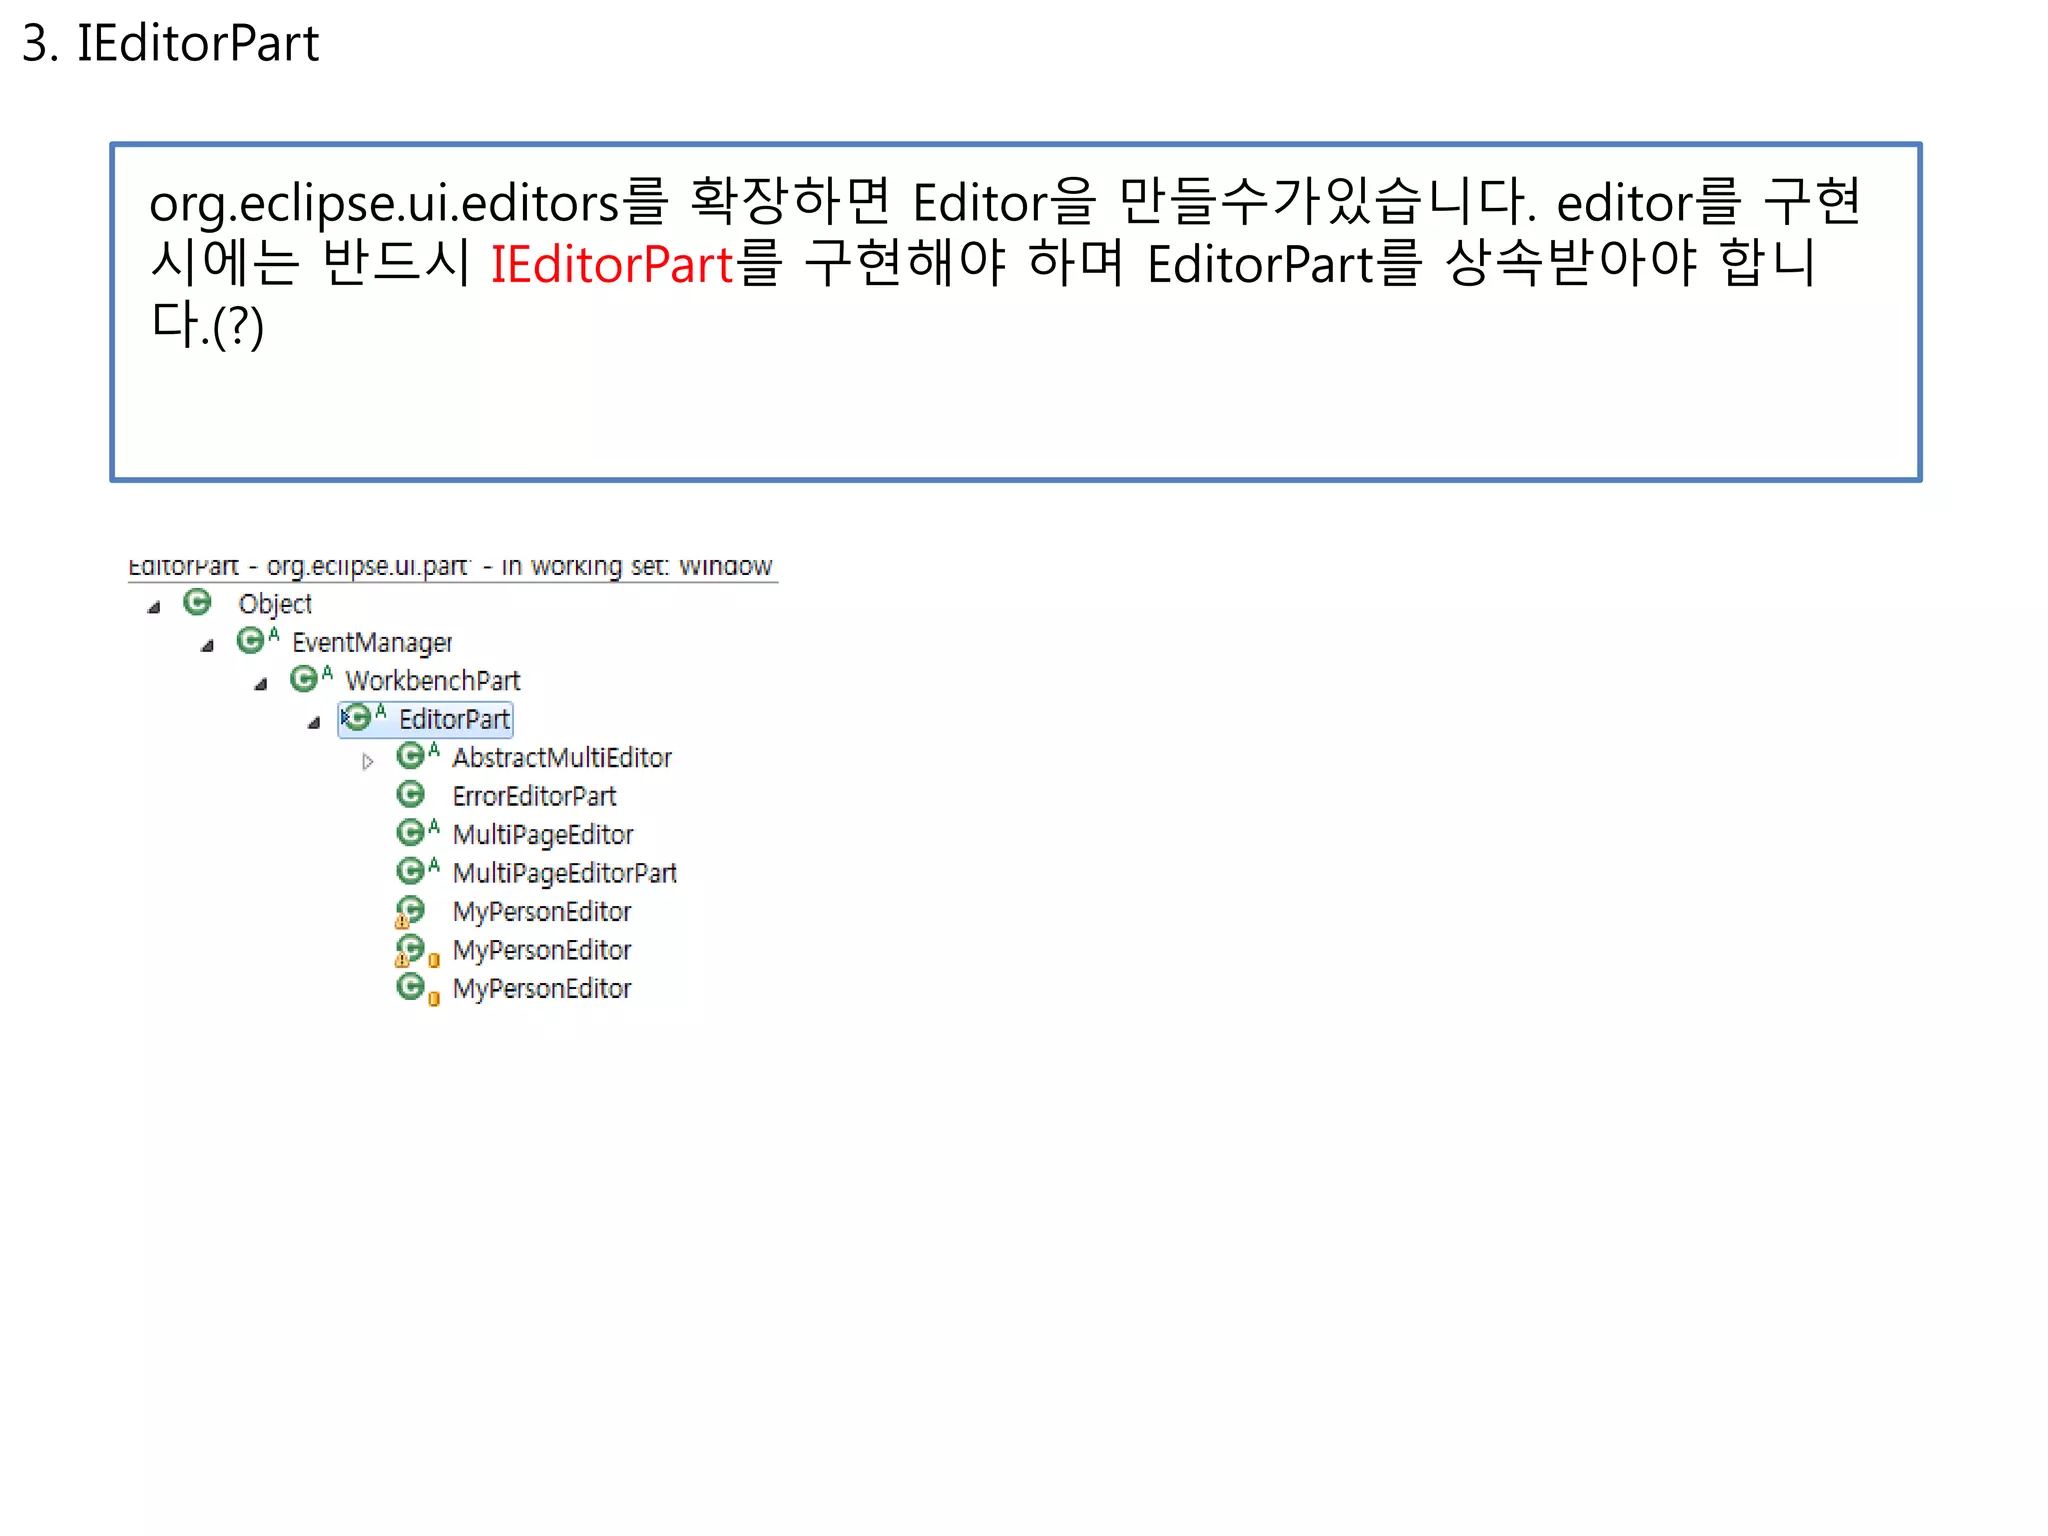This screenshot has width=2048, height=1536.
Task: Collapse the WorkbenchPart tree node
Action: (x=261, y=684)
